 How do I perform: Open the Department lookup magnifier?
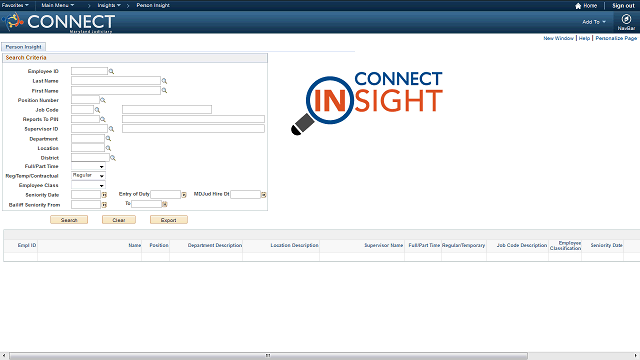108,139
